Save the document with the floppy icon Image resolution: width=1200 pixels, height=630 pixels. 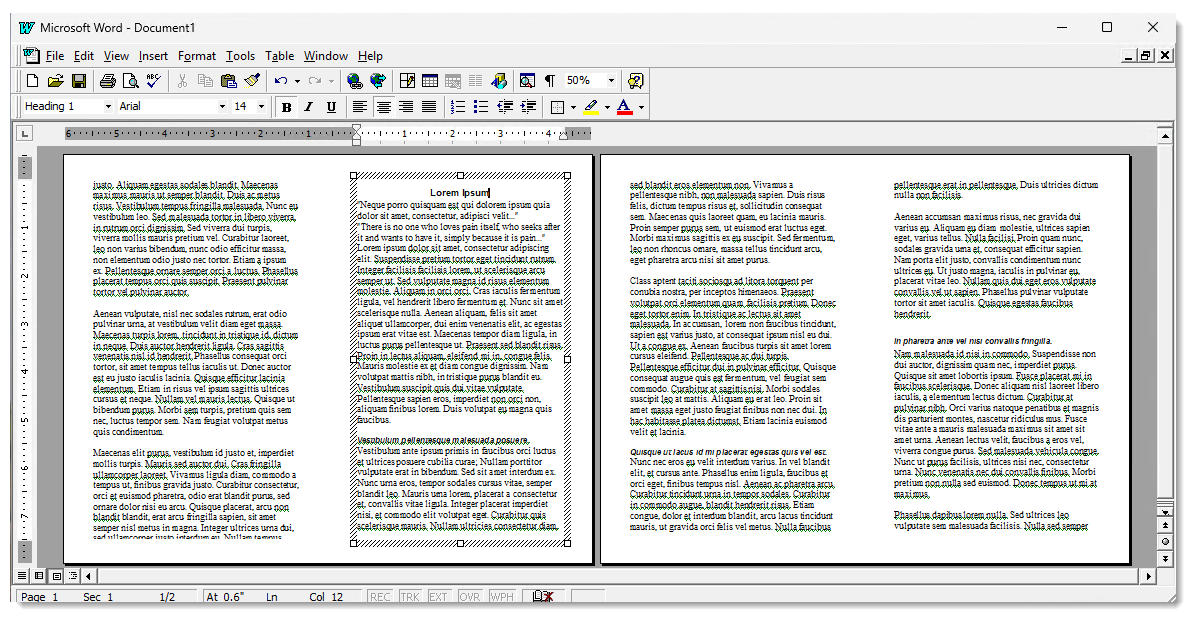point(78,81)
